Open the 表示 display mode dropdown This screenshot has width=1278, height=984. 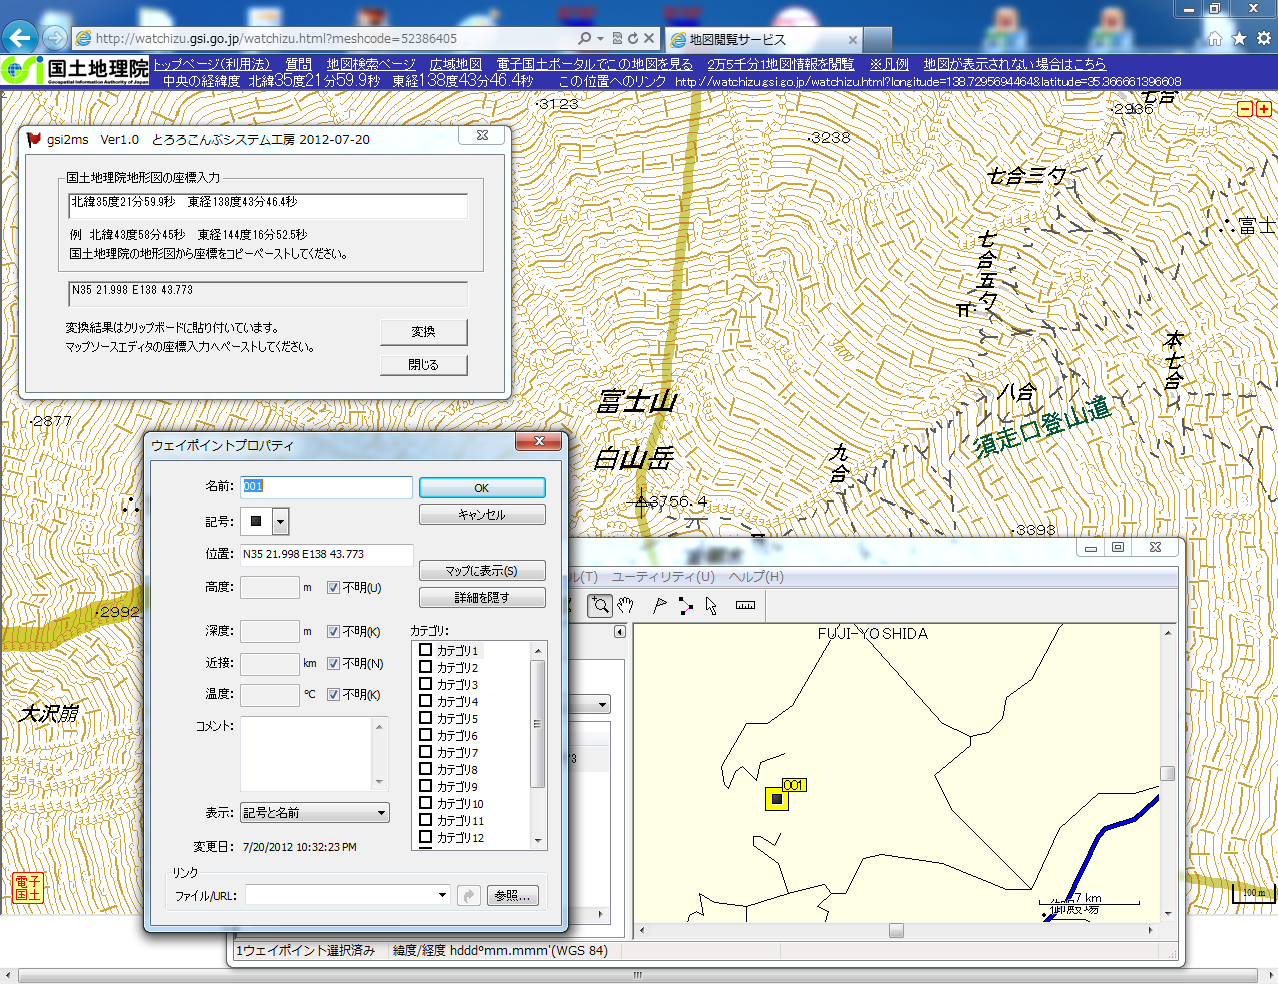(x=381, y=813)
